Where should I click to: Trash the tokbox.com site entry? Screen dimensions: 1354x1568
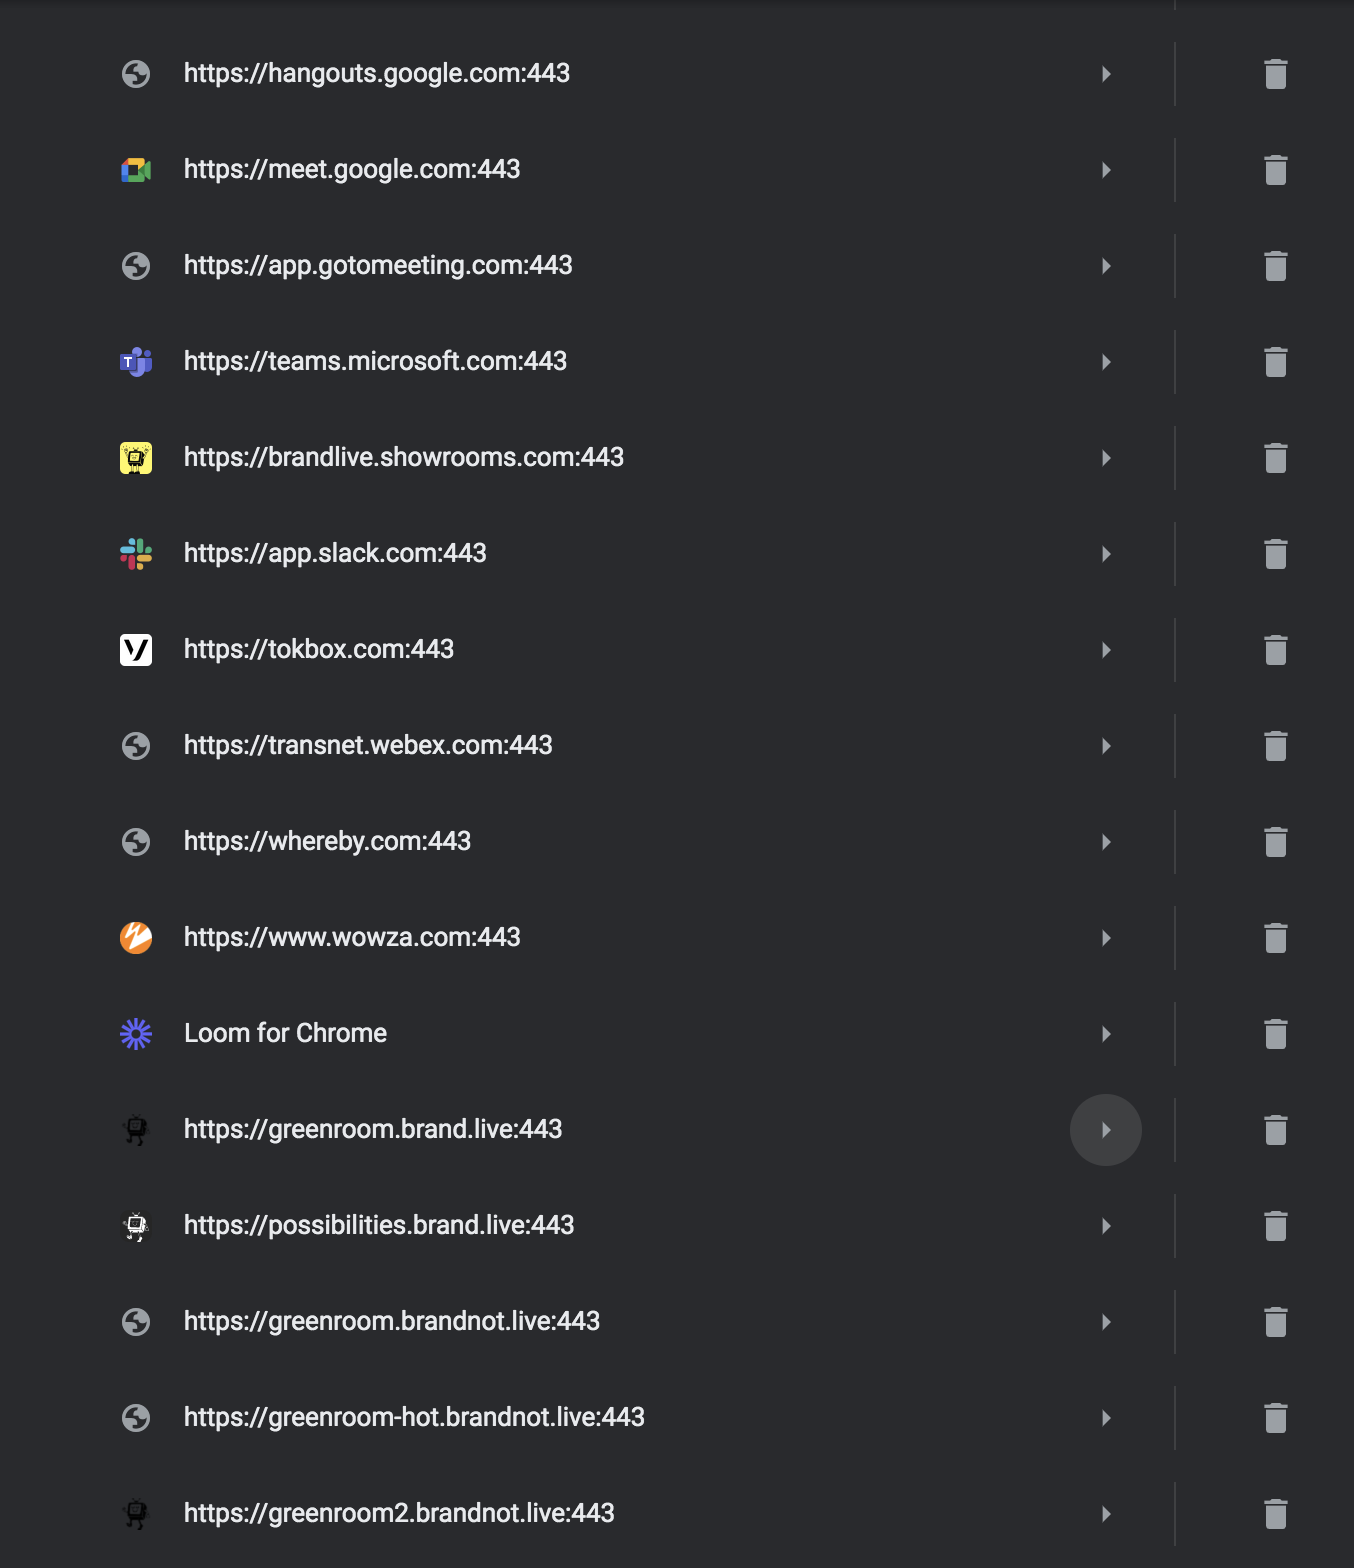point(1275,650)
